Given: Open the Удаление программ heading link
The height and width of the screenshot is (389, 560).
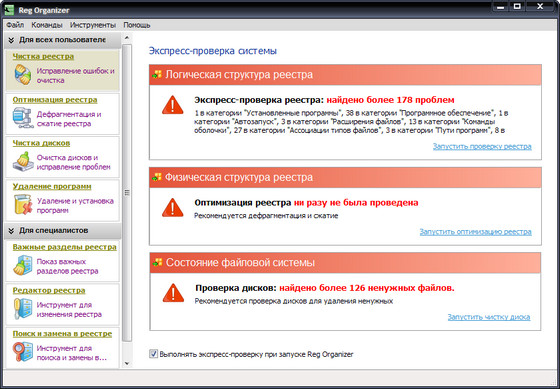Looking at the screenshot, I should [x=52, y=186].
